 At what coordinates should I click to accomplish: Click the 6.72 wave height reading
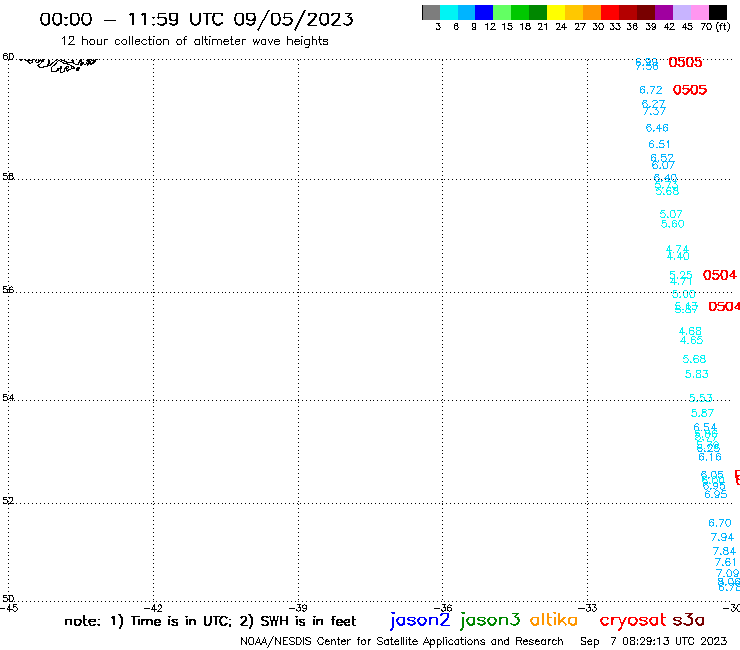click(651, 90)
